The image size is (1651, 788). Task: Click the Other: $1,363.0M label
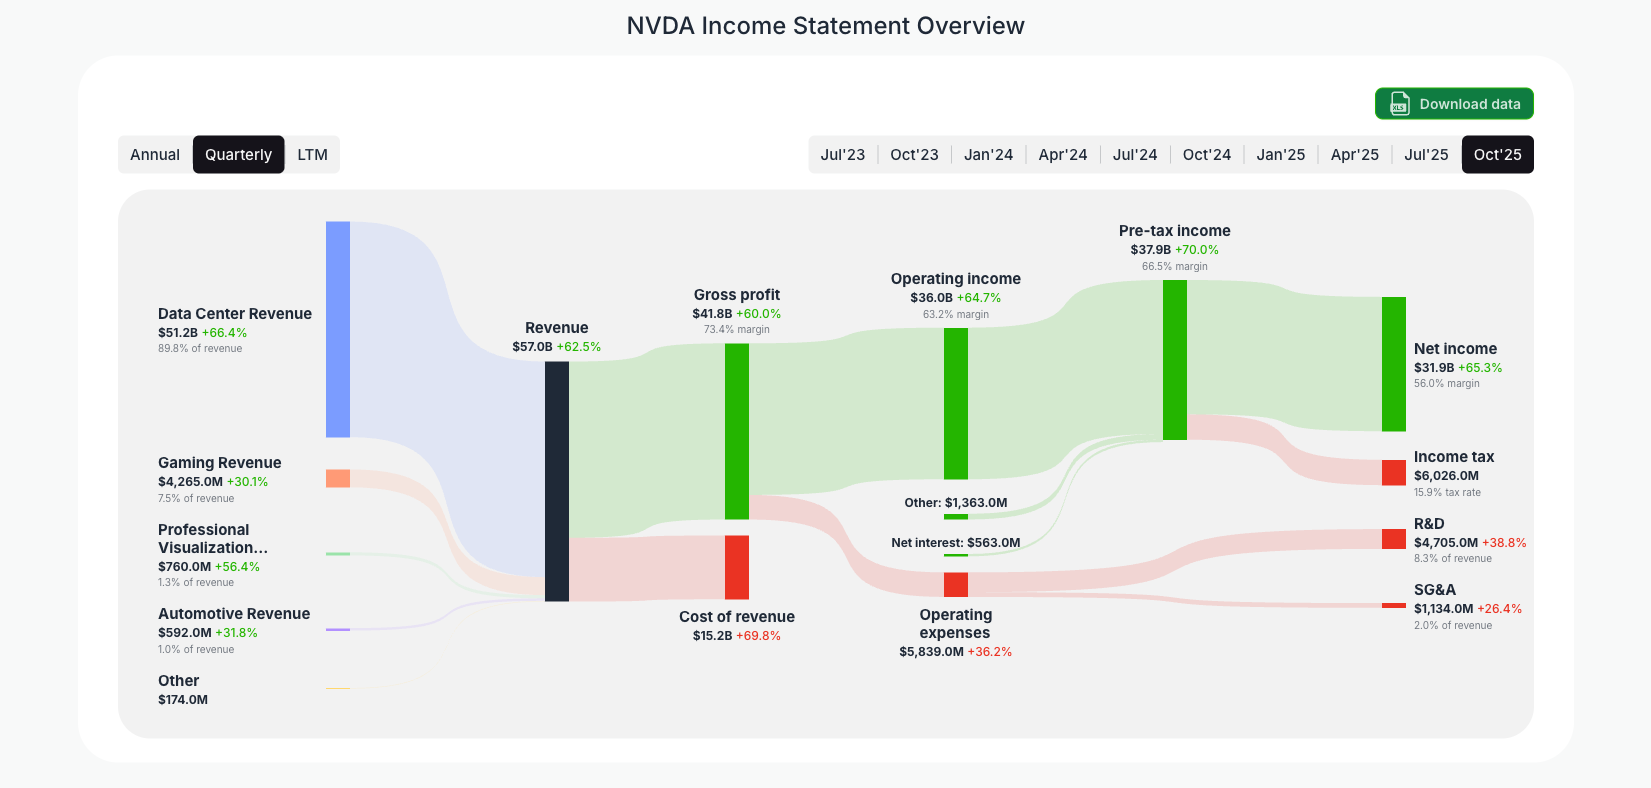pyautogui.click(x=956, y=503)
